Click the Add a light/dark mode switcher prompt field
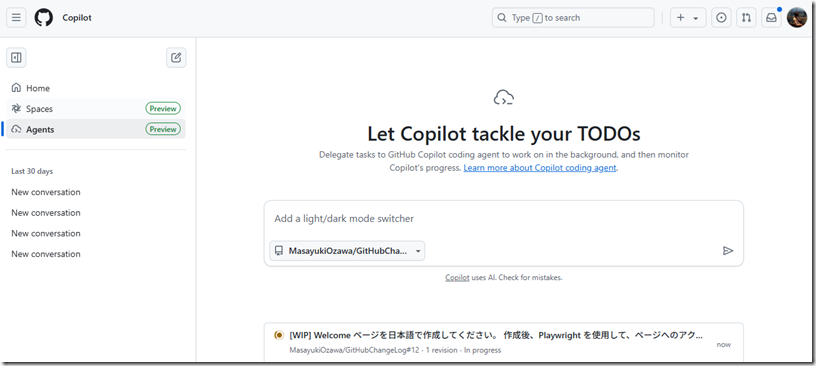This screenshot has width=816, height=366. coord(503,219)
